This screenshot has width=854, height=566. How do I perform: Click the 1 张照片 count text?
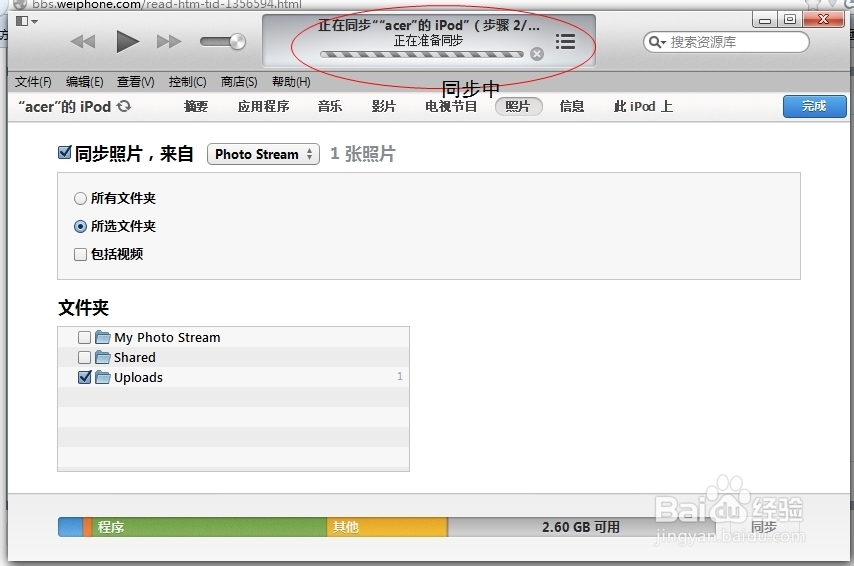point(363,154)
